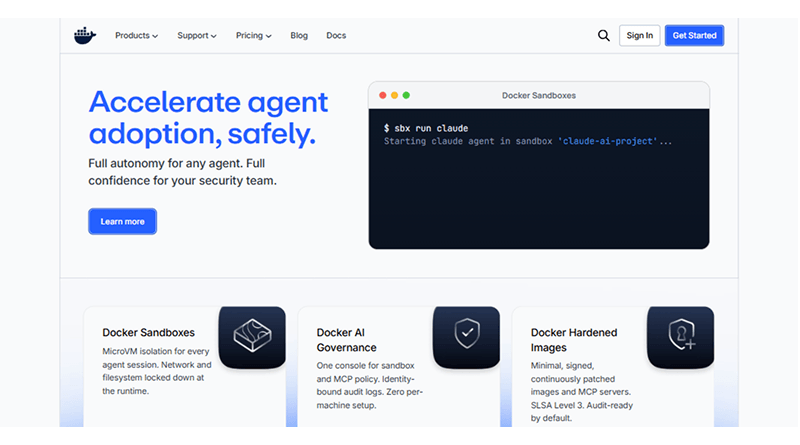Click the terminal 'Docker Sandboxes' title bar text
The image size is (800, 445).
(x=539, y=95)
